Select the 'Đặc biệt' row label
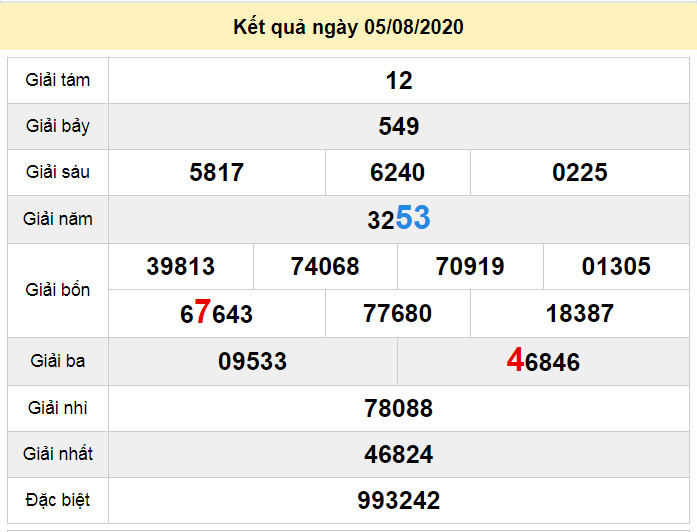This screenshot has width=697, height=532. coord(58,500)
